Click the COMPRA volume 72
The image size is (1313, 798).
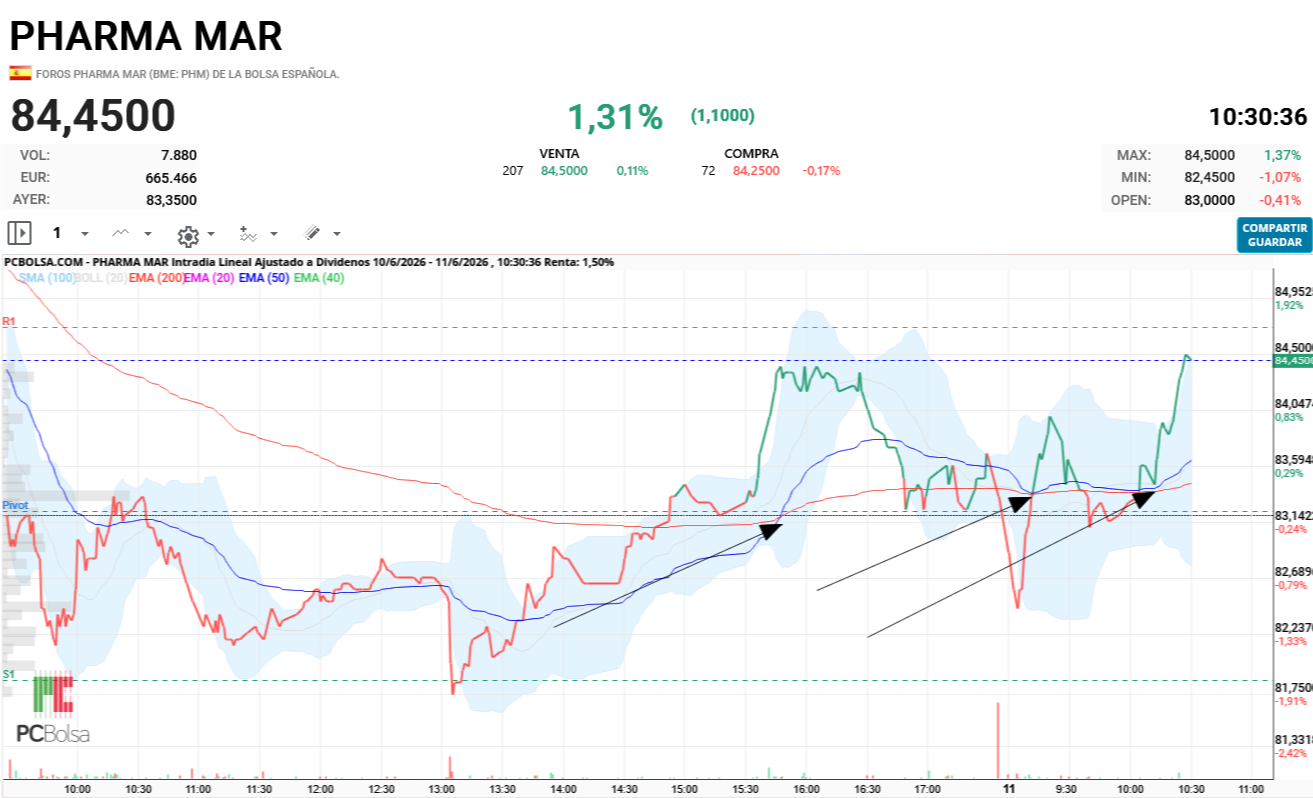[709, 171]
